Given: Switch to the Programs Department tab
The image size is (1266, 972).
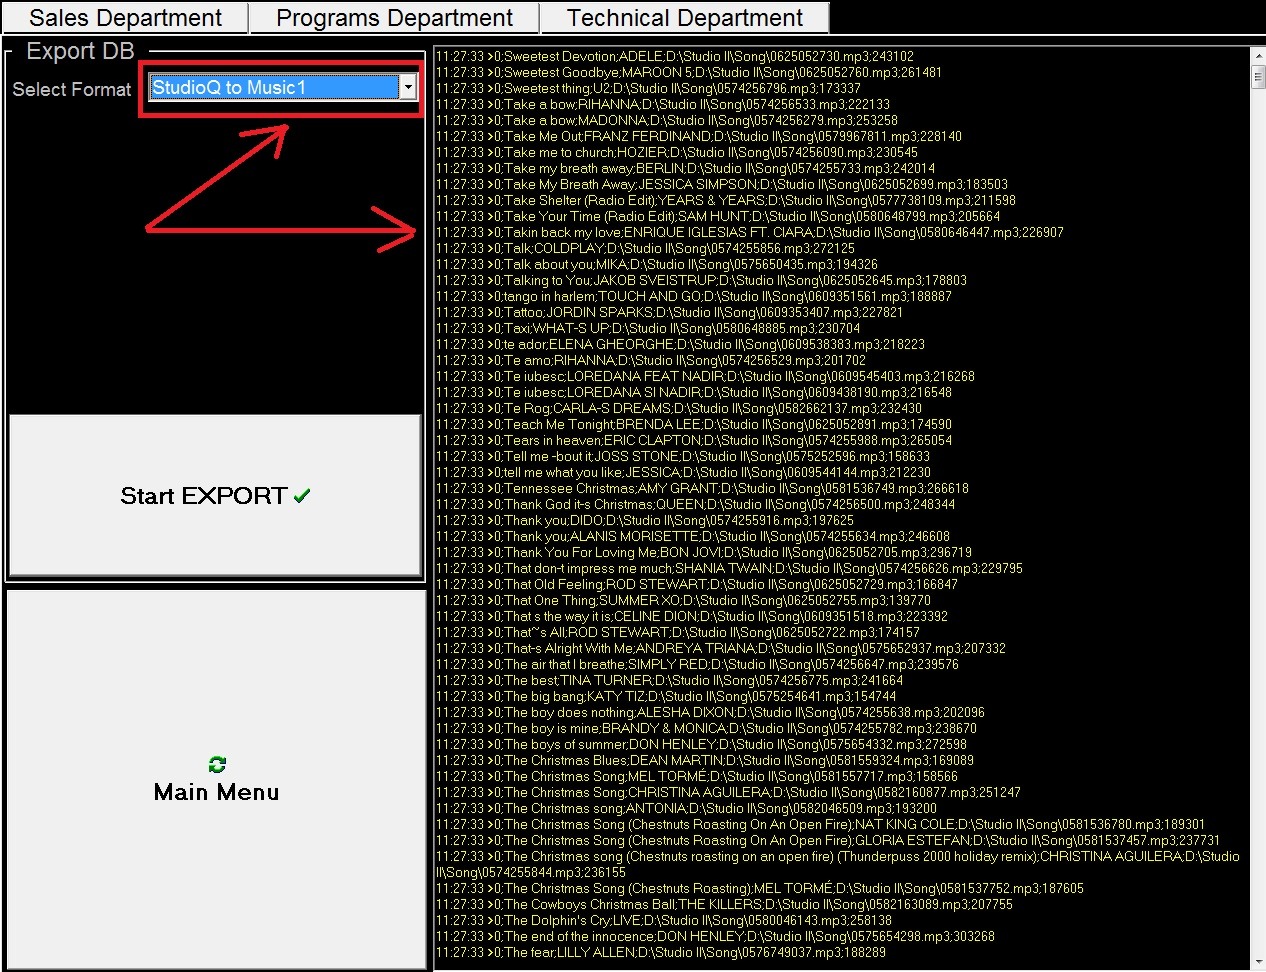Looking at the screenshot, I should coord(394,18).
